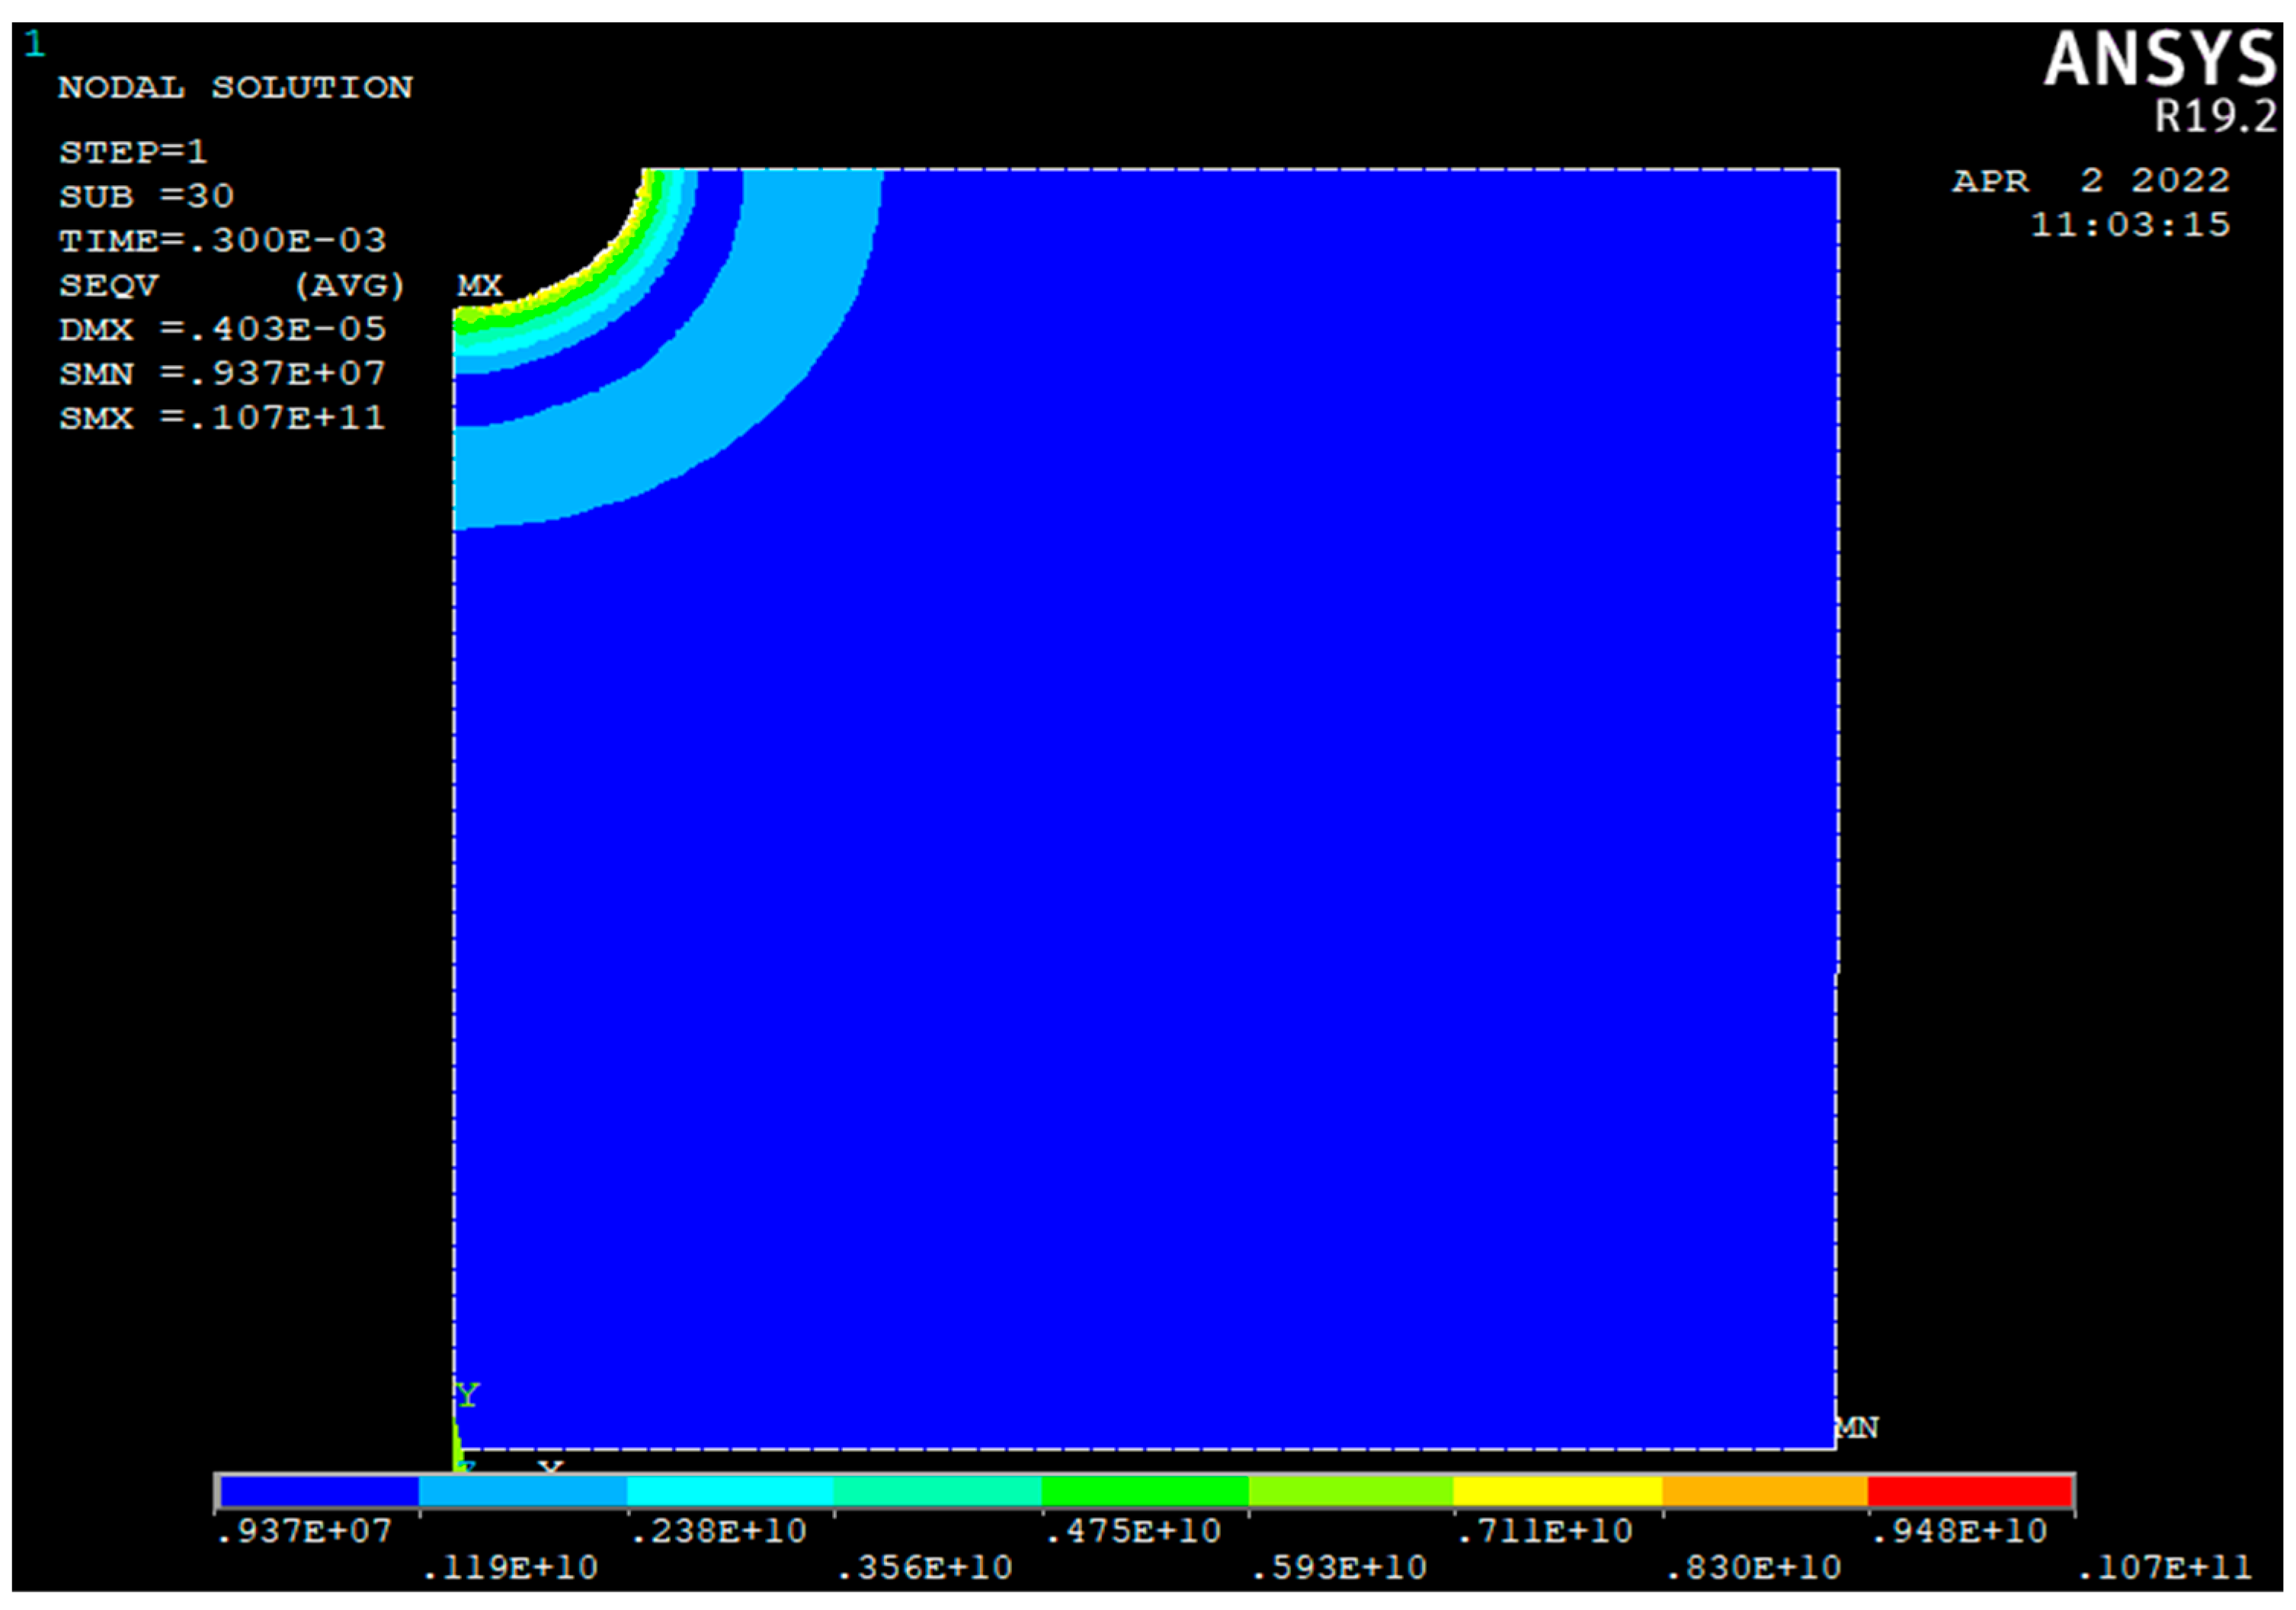Click the Y axis triad label
2296x1610 pixels.
point(467,1394)
